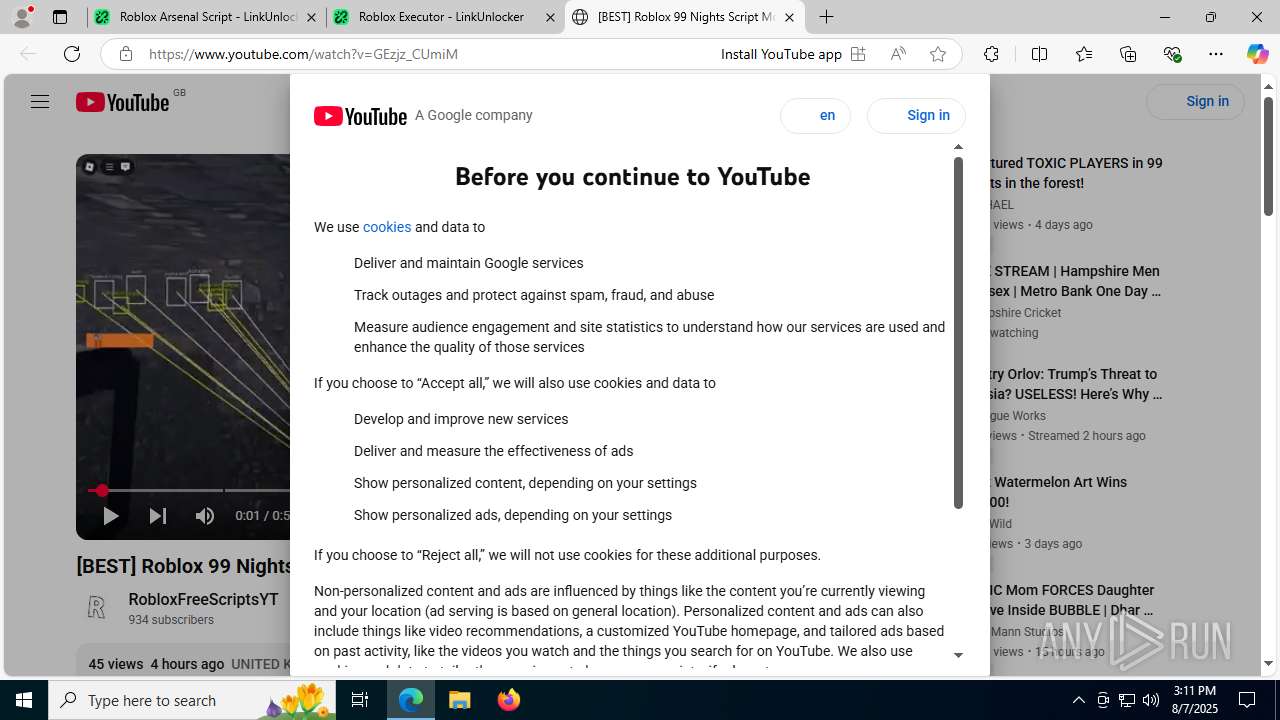This screenshot has width=1280, height=720.
Task: Click the YouTube logo in the page header
Action: [x=122, y=102]
